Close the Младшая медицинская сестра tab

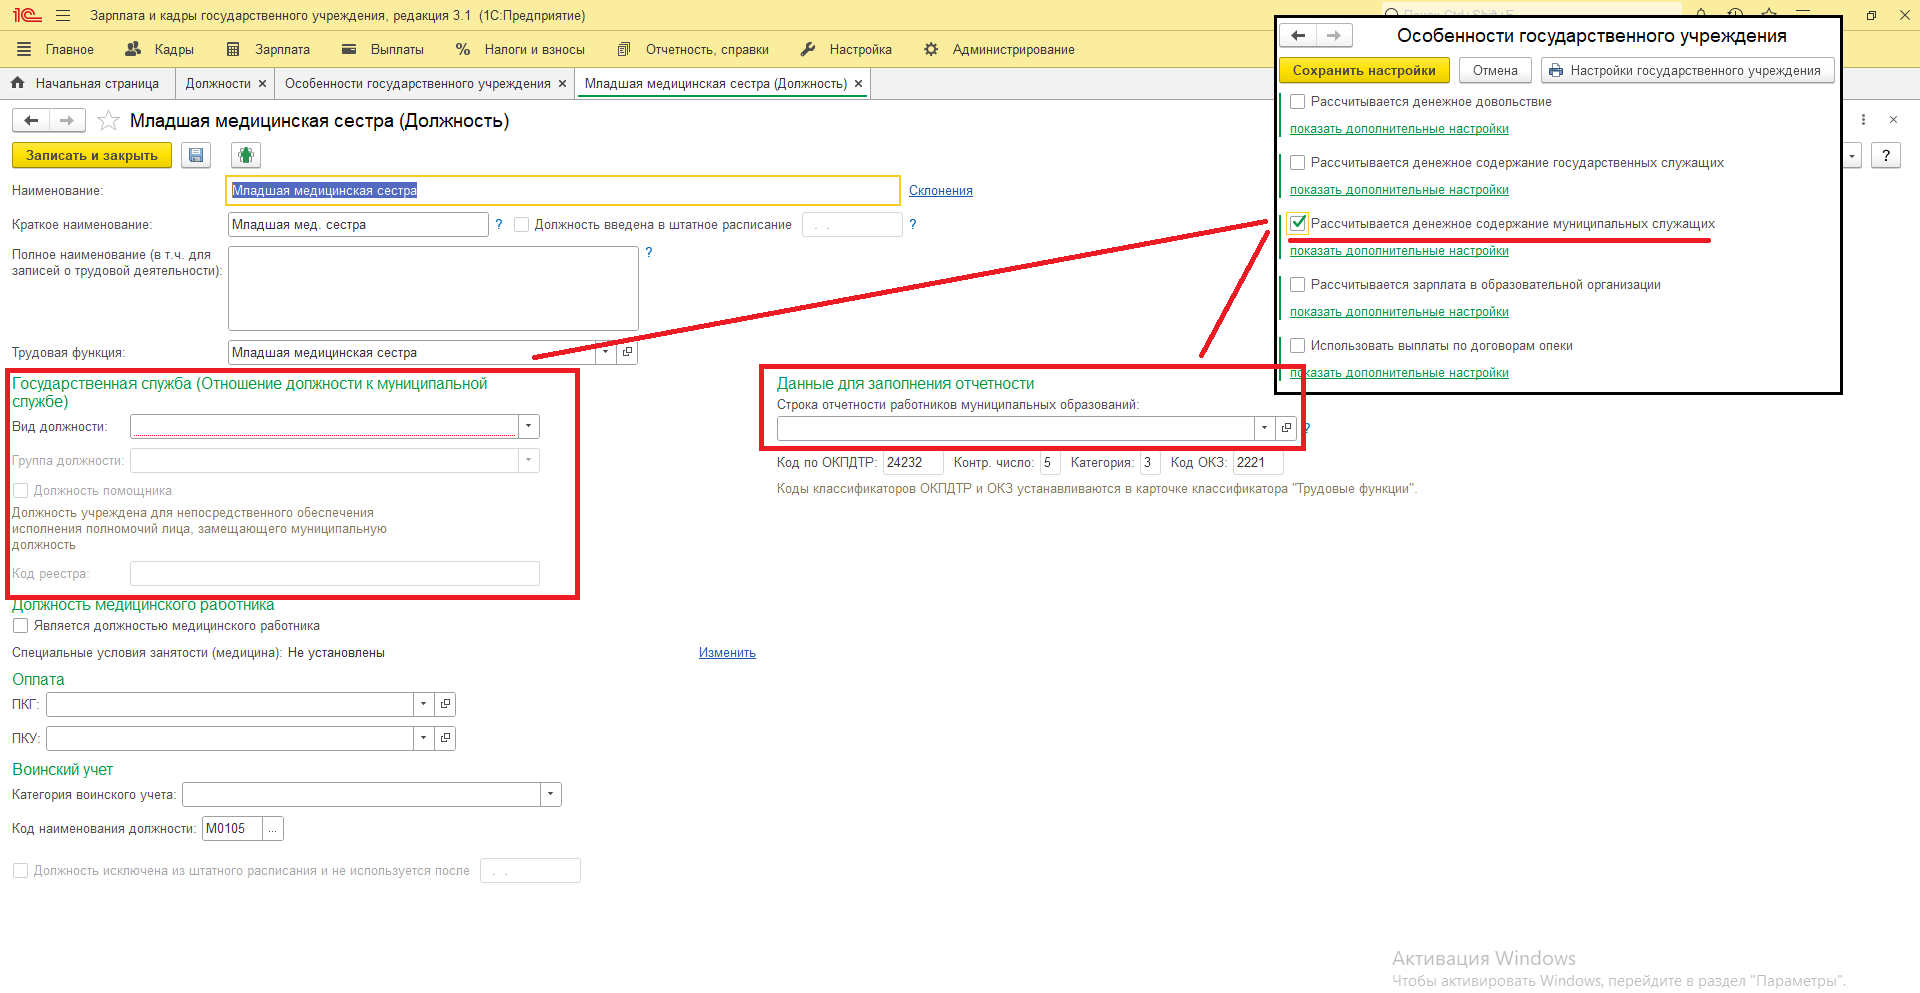[858, 84]
